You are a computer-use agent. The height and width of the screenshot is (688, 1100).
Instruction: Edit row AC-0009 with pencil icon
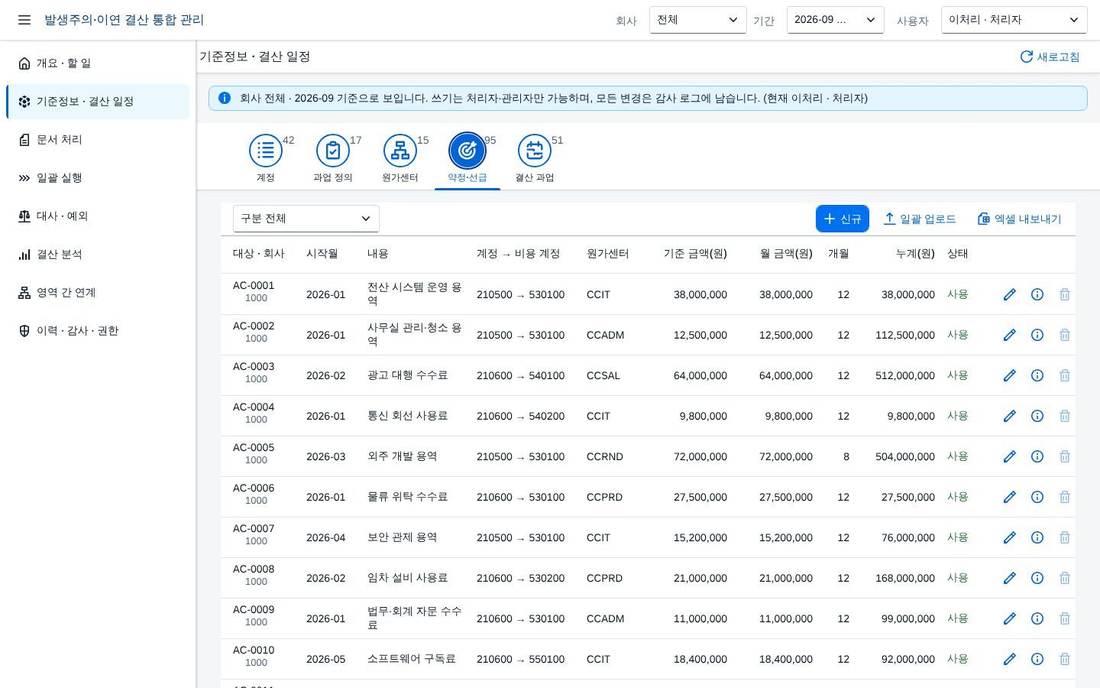pyautogui.click(x=1010, y=619)
